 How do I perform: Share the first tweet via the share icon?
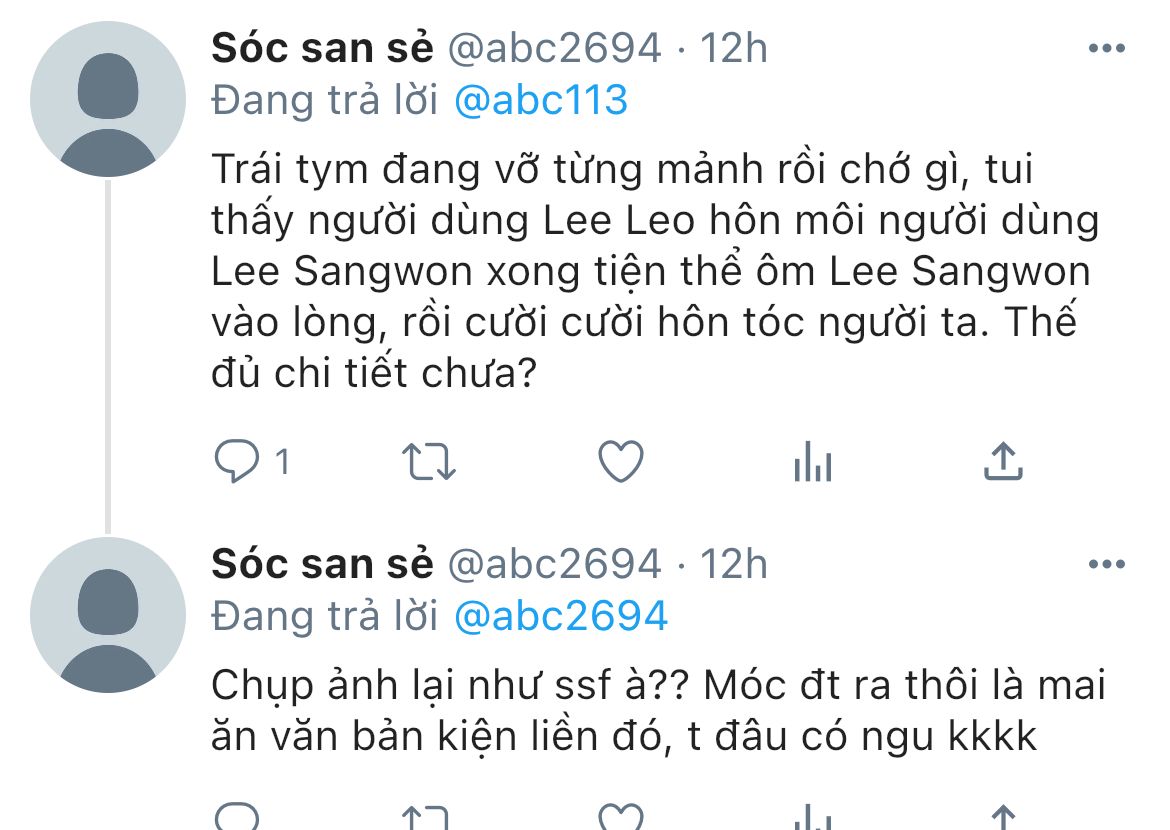click(x=1003, y=461)
